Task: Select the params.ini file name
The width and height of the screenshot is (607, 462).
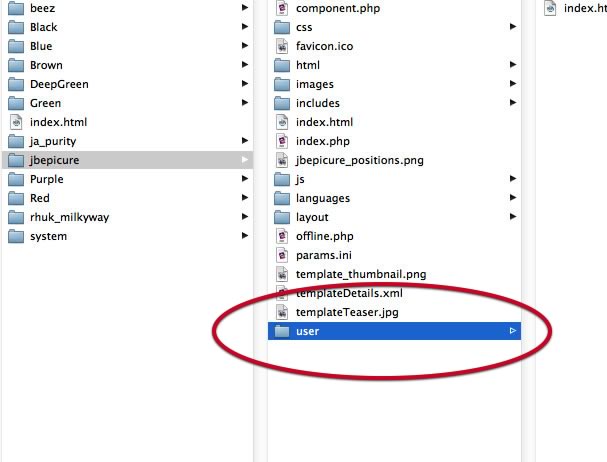Action: [324, 255]
